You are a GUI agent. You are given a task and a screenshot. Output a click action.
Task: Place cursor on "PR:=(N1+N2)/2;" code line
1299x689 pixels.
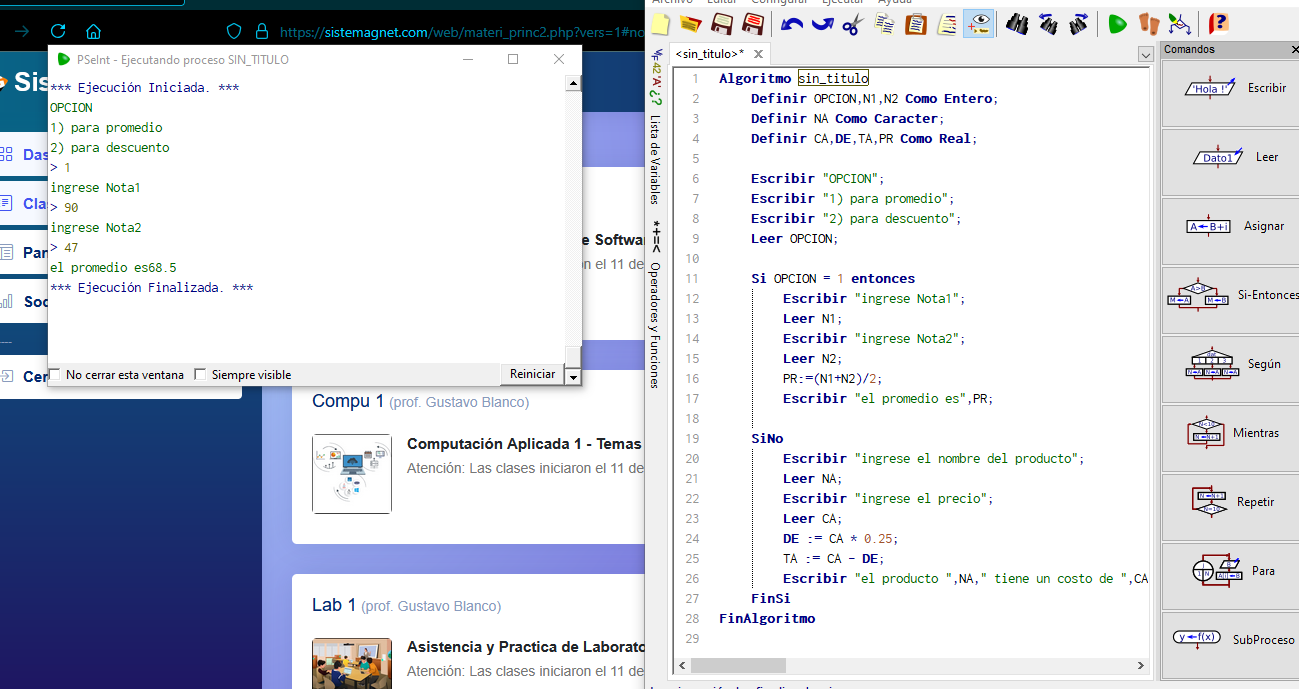tap(833, 378)
